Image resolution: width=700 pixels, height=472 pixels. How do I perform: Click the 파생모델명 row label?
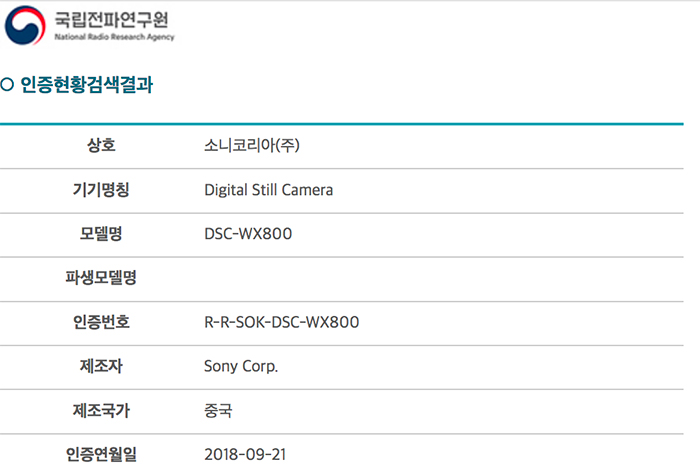101,278
